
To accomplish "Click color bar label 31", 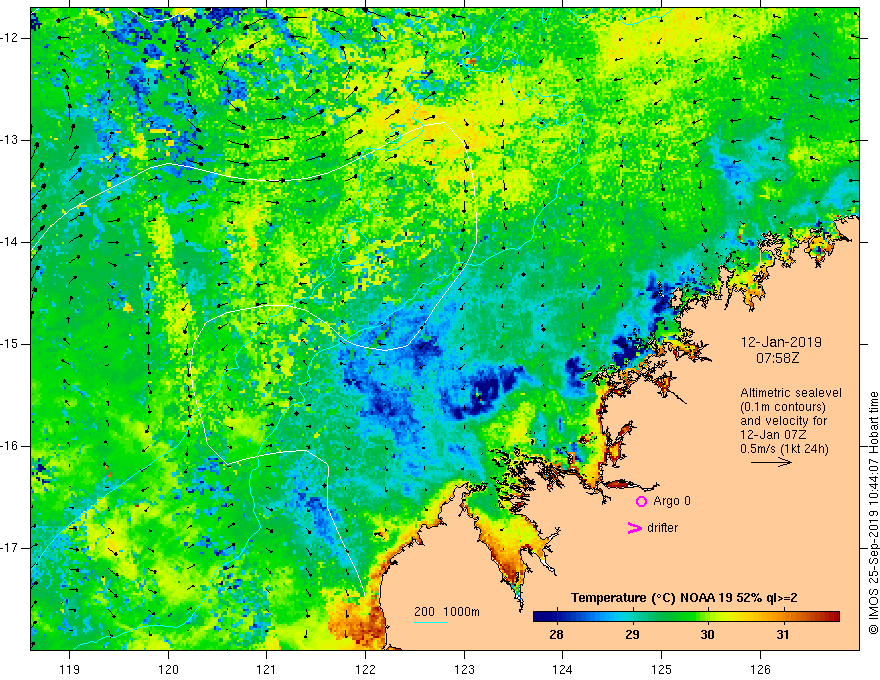I will tap(783, 635).
